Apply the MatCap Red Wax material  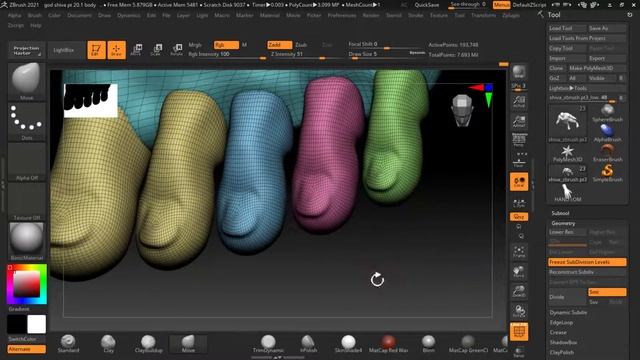[388, 344]
